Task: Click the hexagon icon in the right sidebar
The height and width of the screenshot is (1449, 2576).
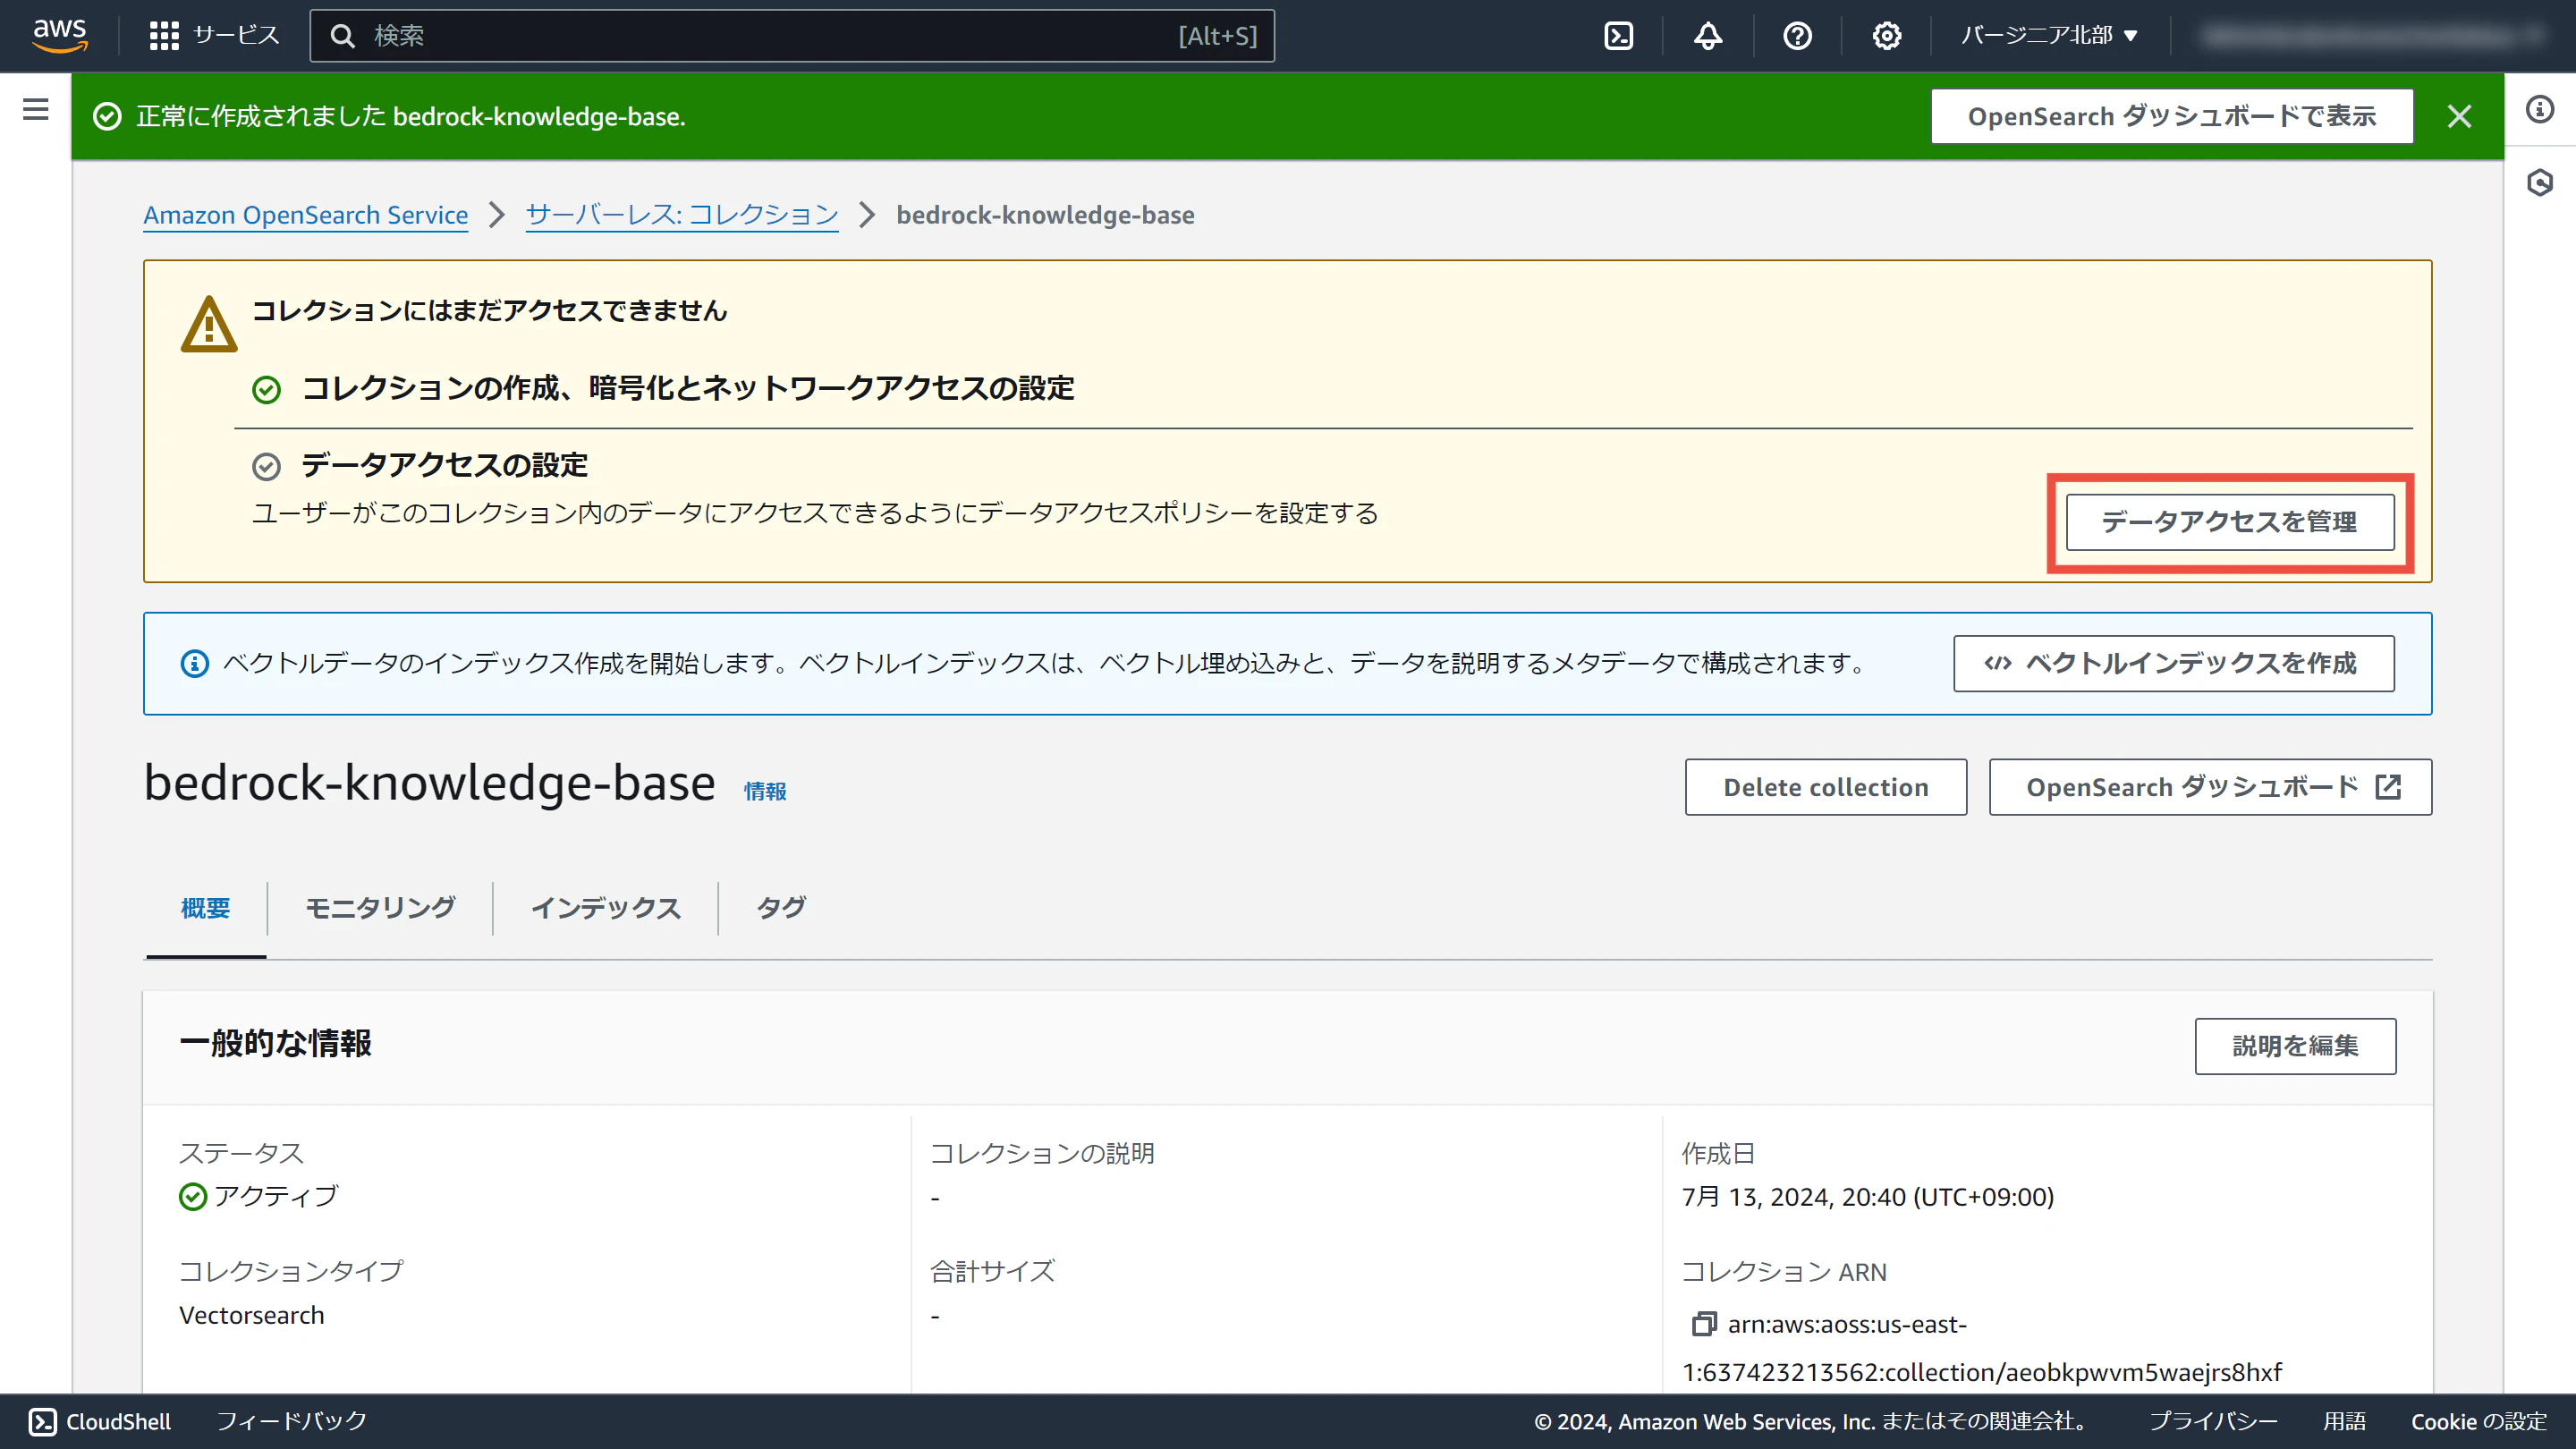Action: click(2540, 182)
